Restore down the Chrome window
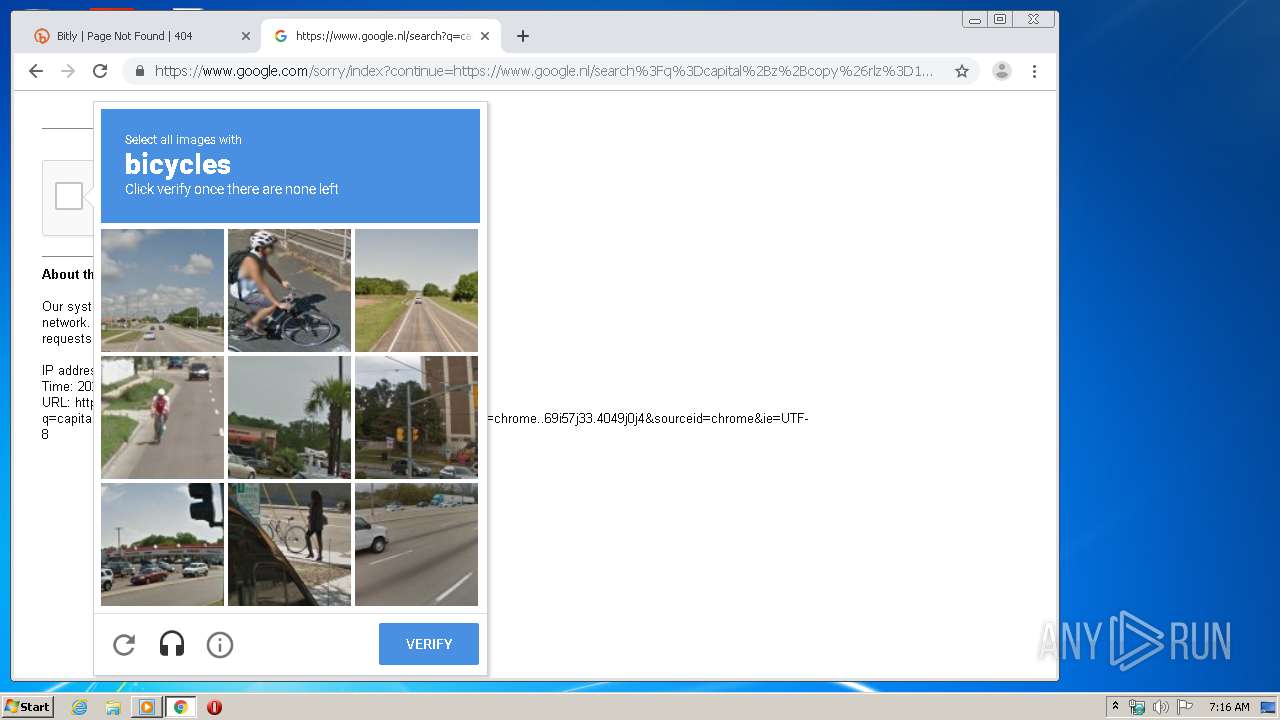 (x=1000, y=19)
